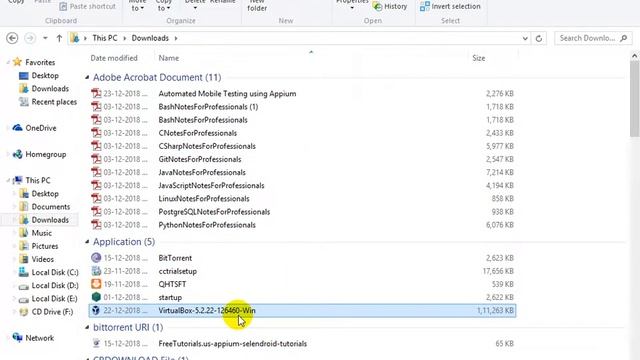The image size is (640, 360).
Task: Open Music folder in sidebar
Action: tap(42, 233)
